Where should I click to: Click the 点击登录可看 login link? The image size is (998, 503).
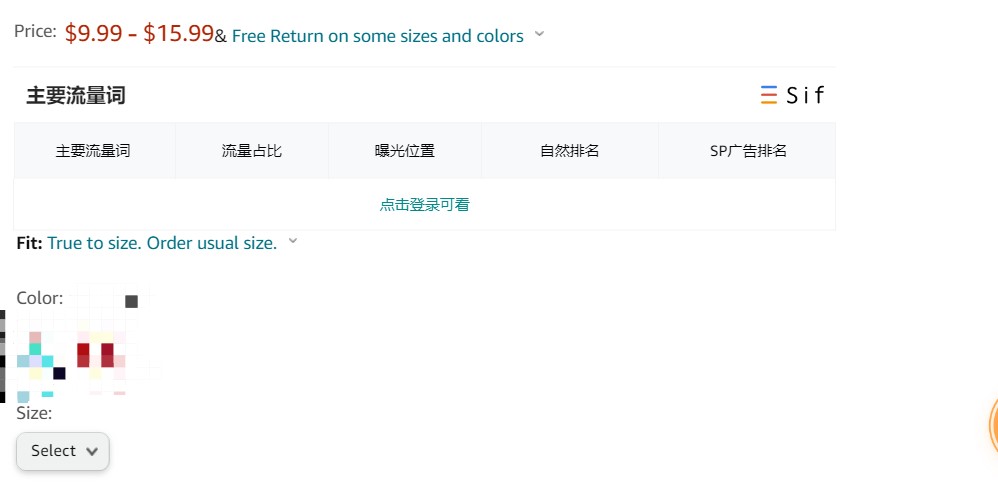tap(425, 204)
